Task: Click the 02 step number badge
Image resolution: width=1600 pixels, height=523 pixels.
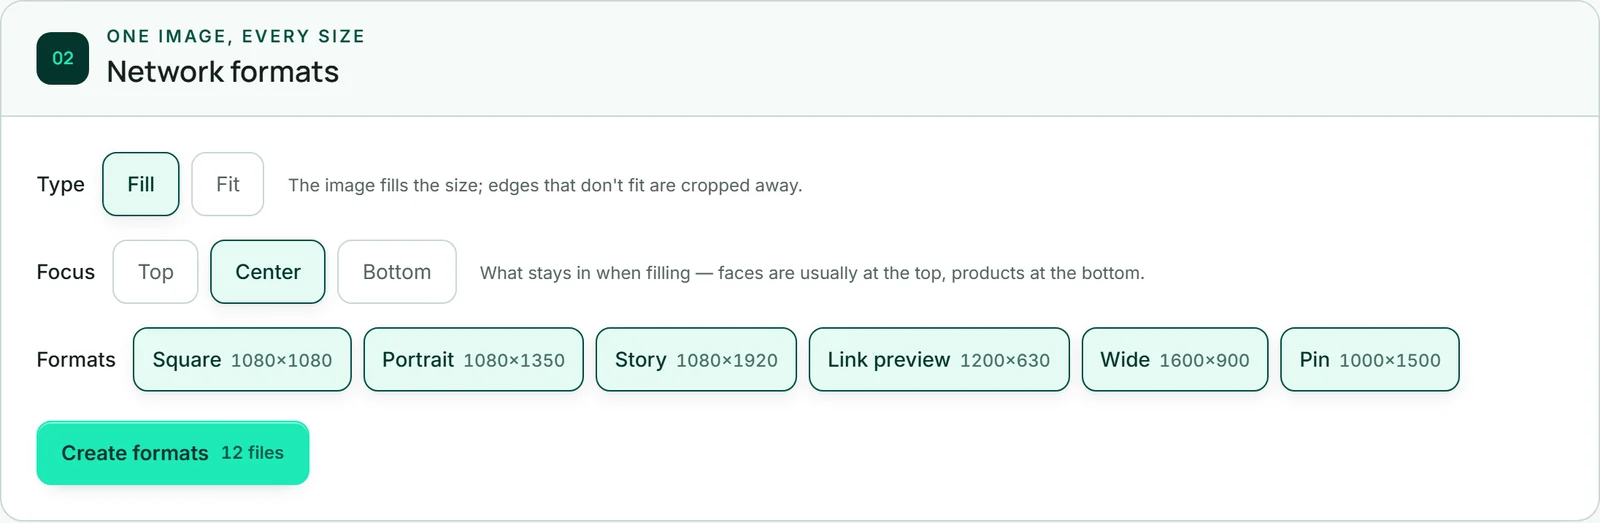Action: coord(63,58)
